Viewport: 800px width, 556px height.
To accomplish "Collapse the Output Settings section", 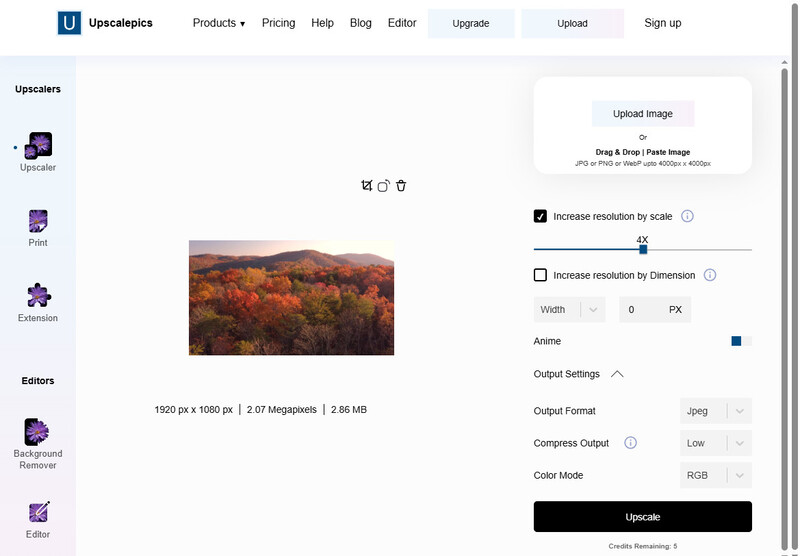I will click(617, 374).
